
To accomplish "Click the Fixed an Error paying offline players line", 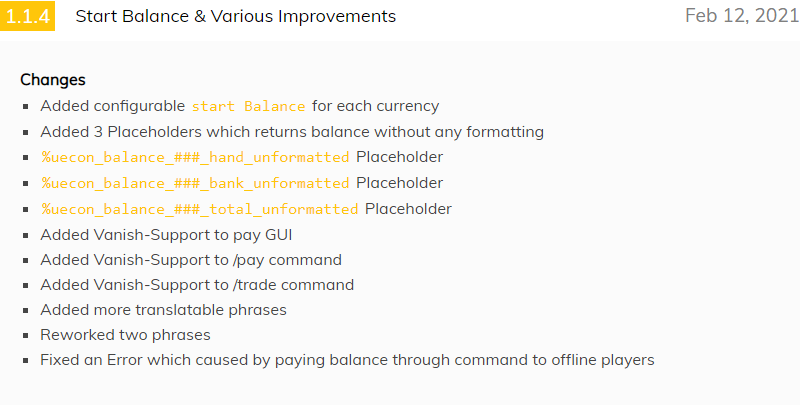I will [x=347, y=360].
